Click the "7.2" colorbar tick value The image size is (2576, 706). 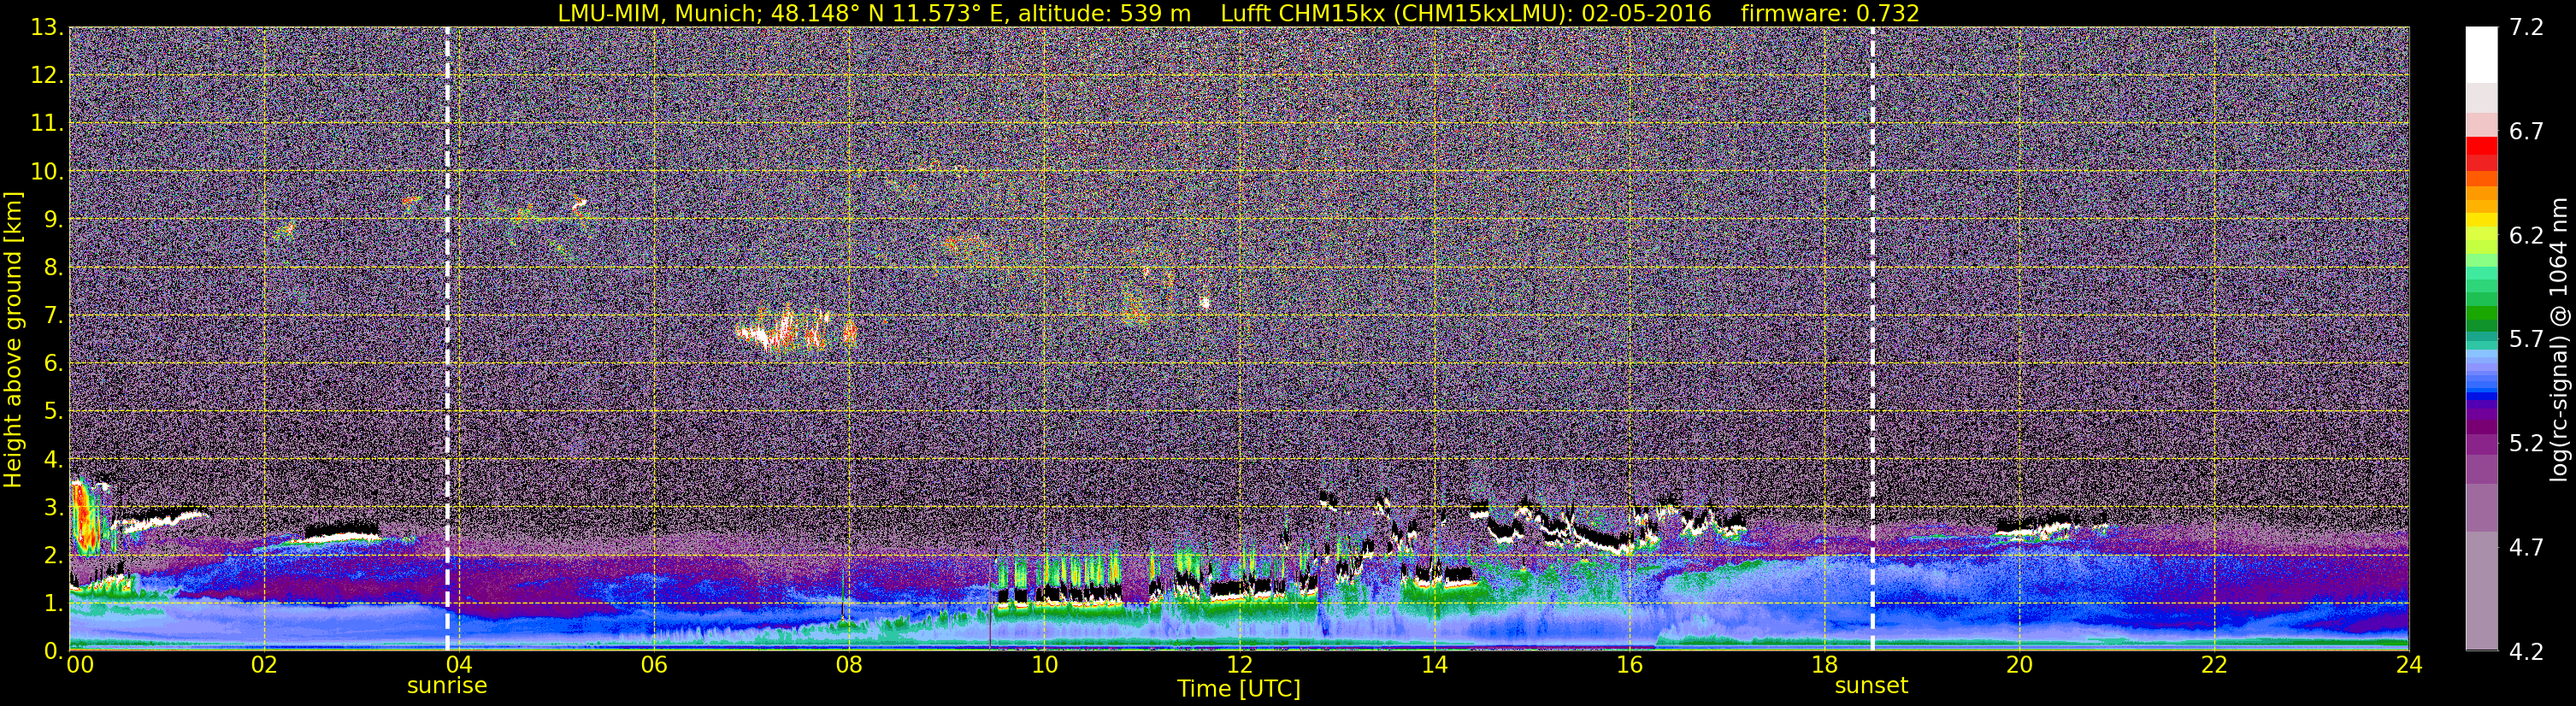pyautogui.click(x=2526, y=27)
